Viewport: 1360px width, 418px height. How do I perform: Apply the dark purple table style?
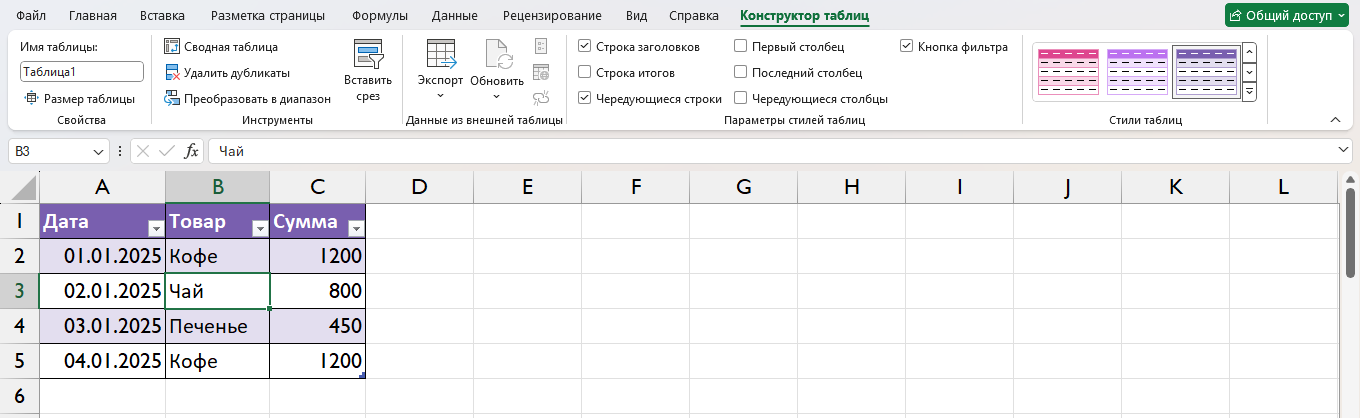pos(1206,72)
